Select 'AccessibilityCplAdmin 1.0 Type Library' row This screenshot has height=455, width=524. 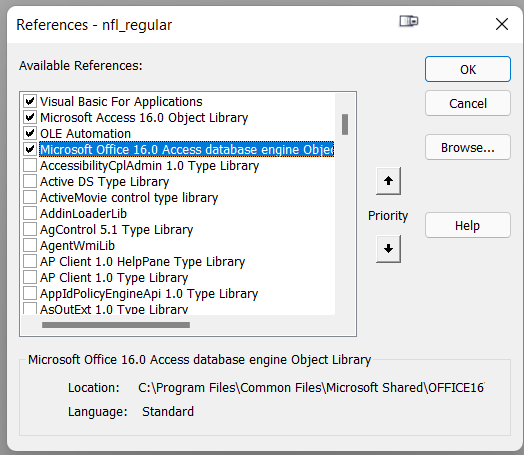[149, 166]
